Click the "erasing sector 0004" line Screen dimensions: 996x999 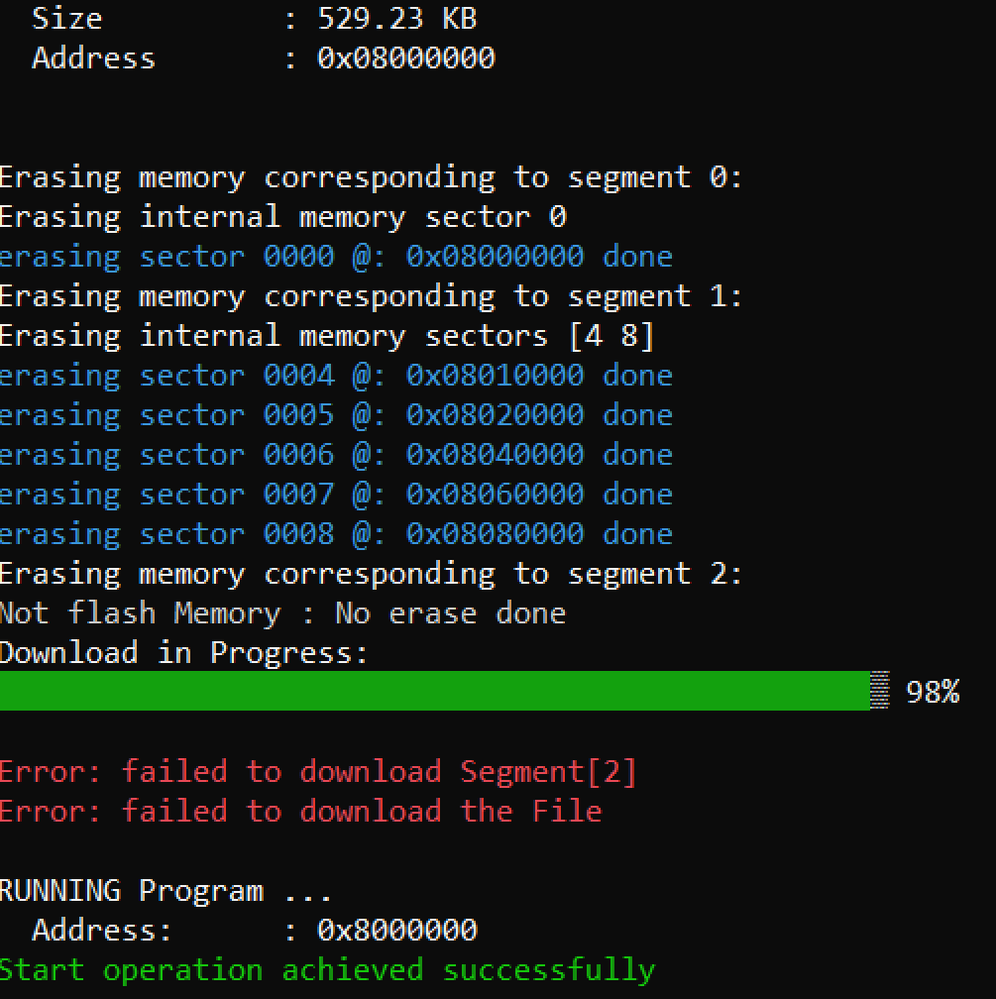(x=336, y=376)
